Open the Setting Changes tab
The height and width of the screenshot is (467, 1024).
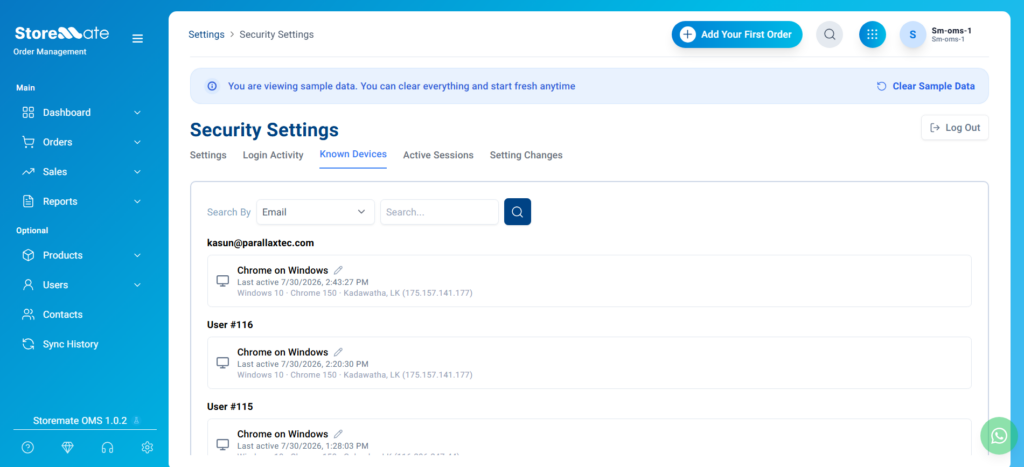tap(526, 155)
